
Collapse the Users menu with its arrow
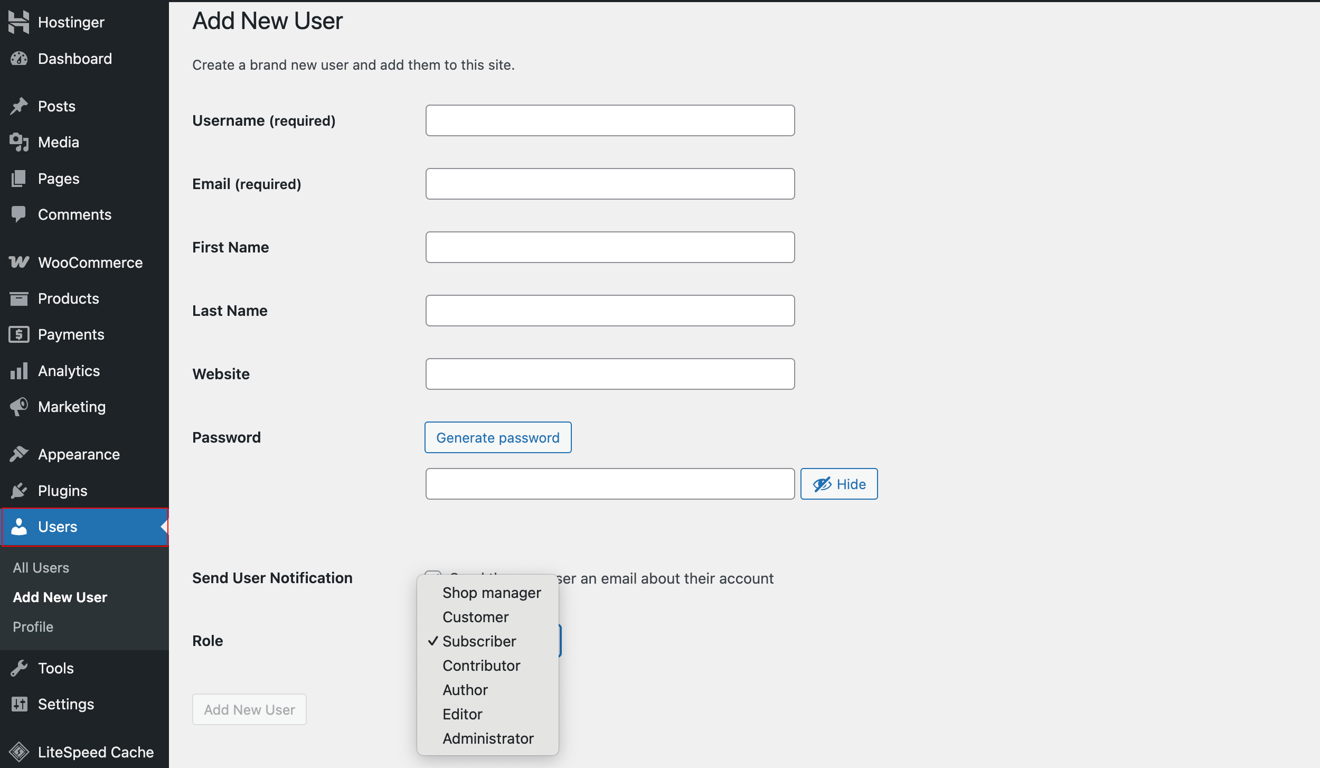point(163,526)
